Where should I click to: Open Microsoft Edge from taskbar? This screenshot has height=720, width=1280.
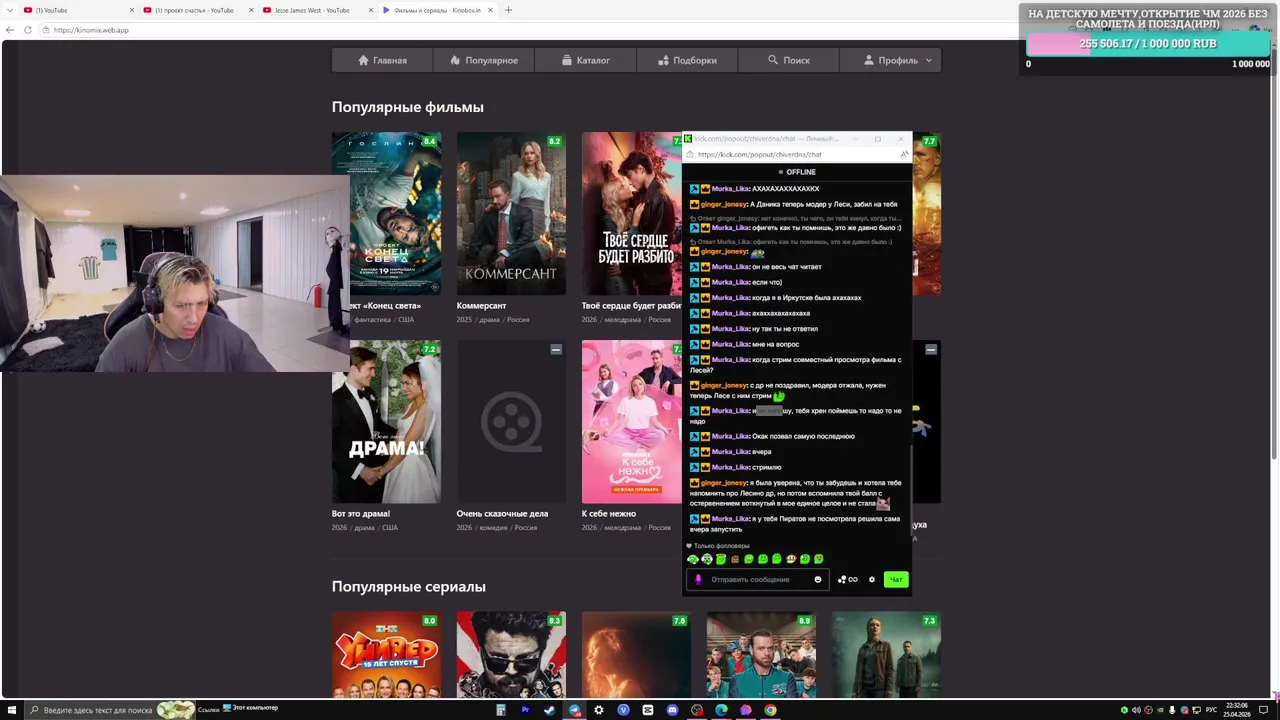721,710
